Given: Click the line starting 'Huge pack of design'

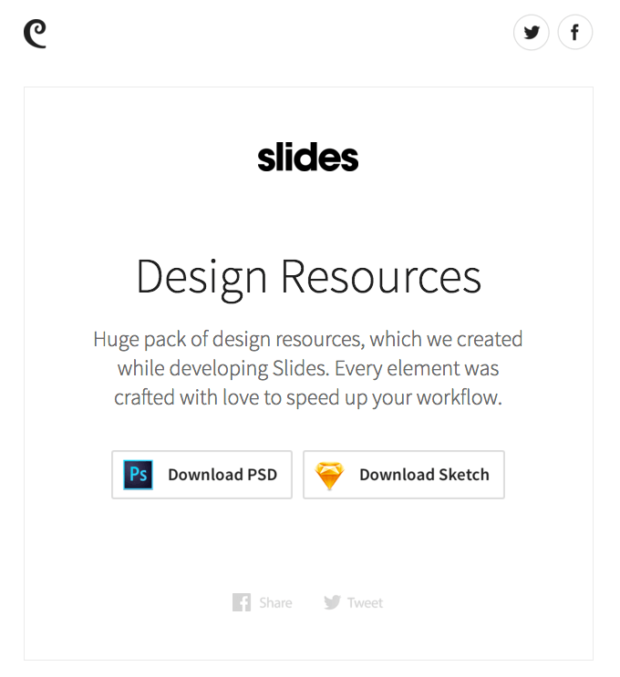Looking at the screenshot, I should (308, 340).
